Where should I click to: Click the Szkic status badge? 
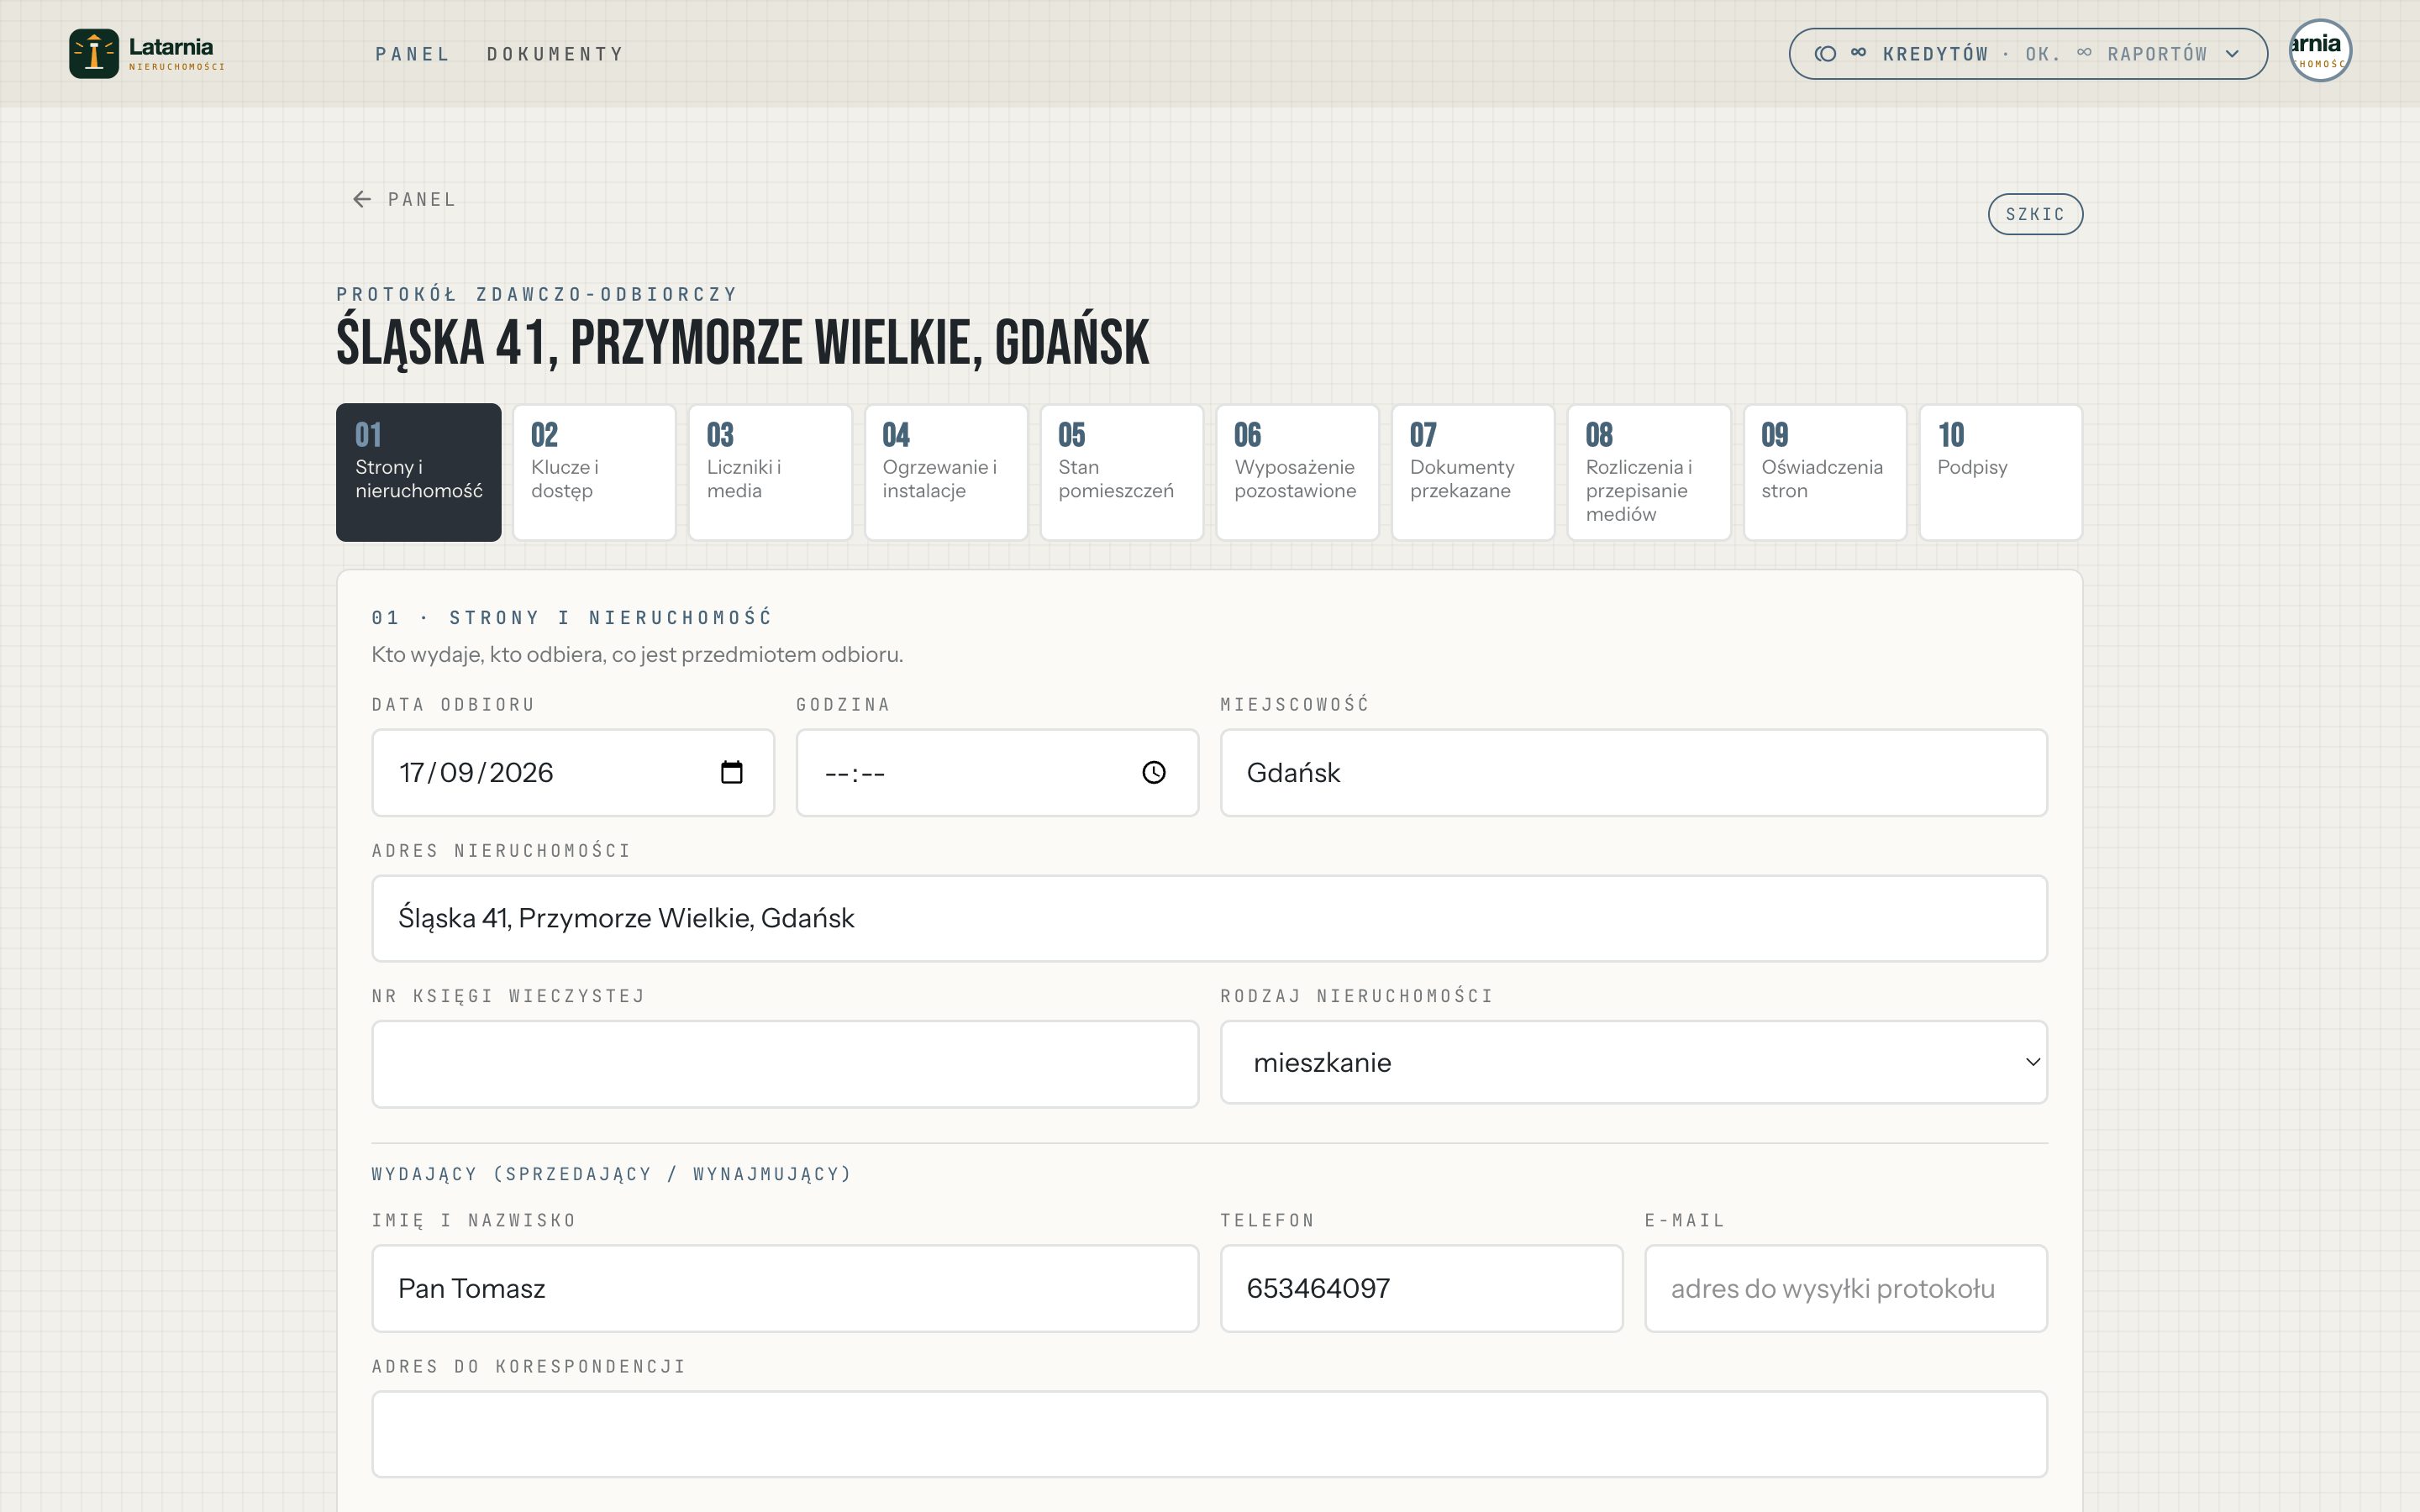pos(2035,214)
